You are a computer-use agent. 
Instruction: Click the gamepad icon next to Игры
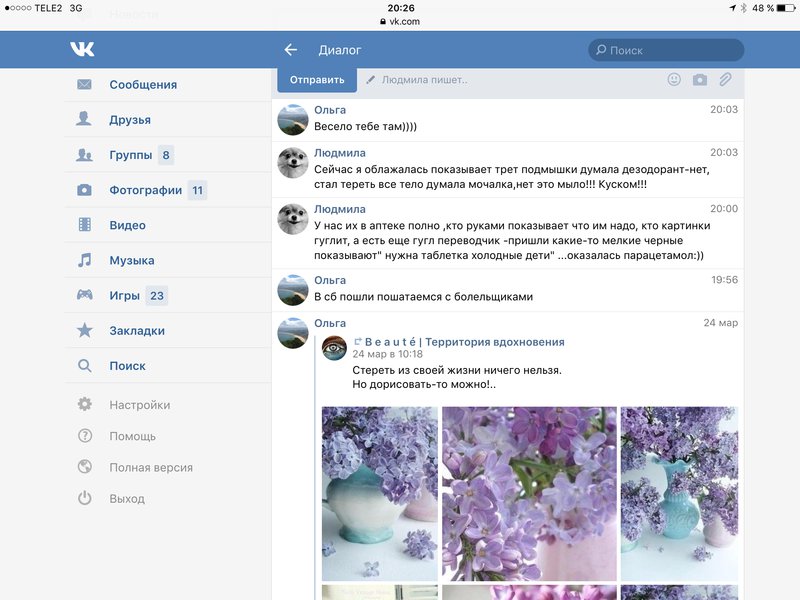[x=85, y=294]
